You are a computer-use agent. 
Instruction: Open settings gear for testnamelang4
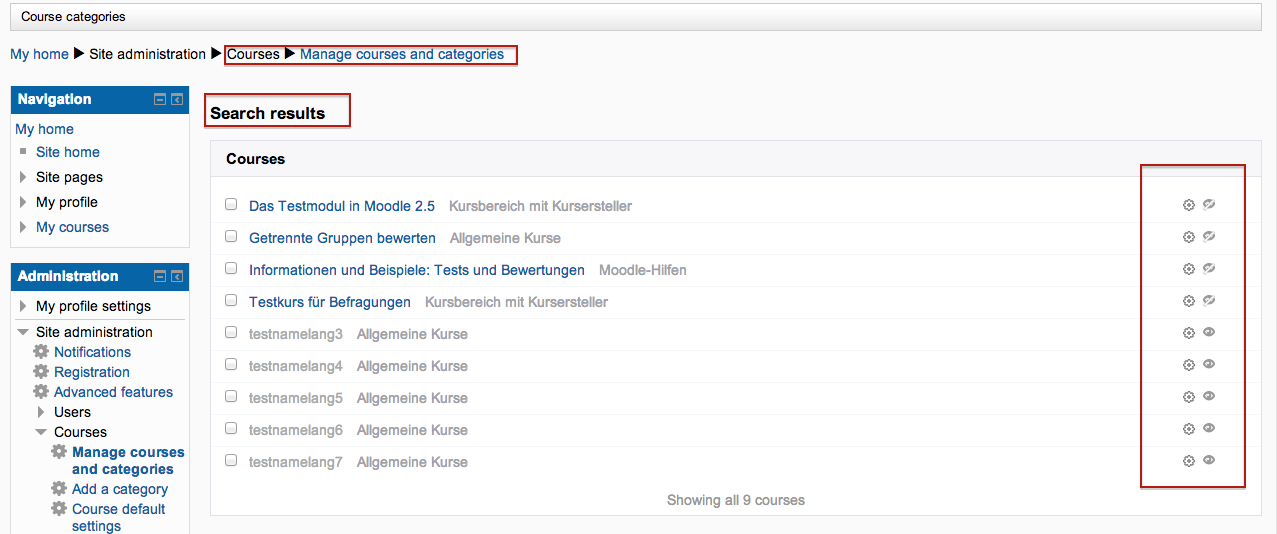[x=1189, y=365]
